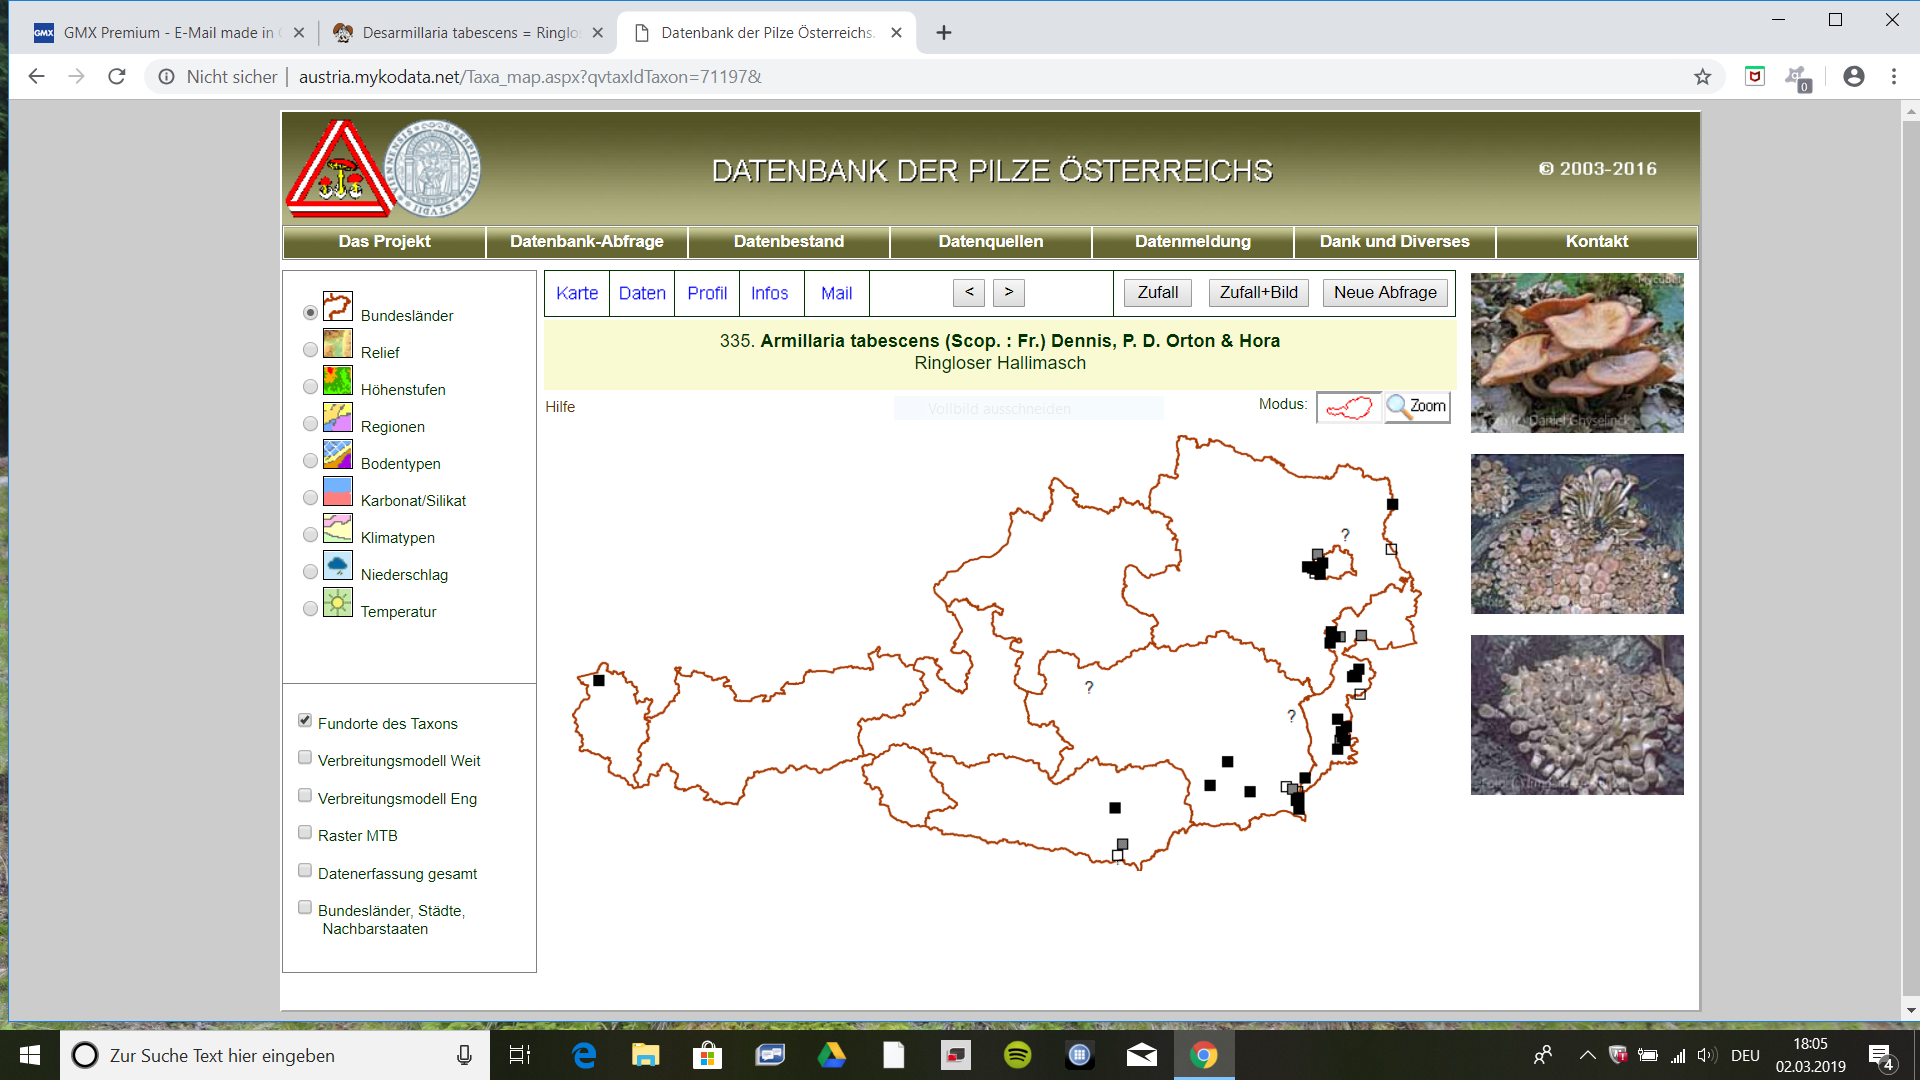The height and width of the screenshot is (1080, 1920).
Task: Click the Zoom magnifier mode button
Action: 1417,406
